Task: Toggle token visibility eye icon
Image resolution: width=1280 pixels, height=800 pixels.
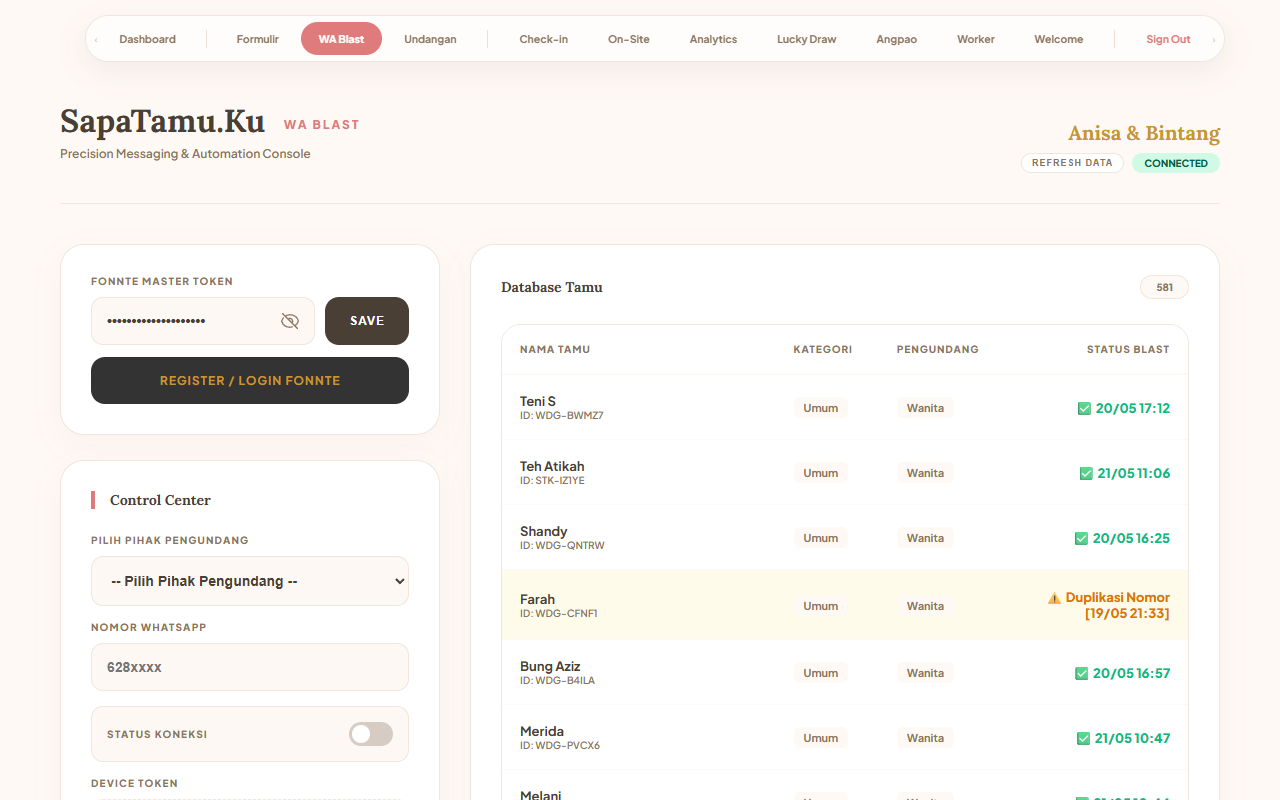Action: point(290,321)
